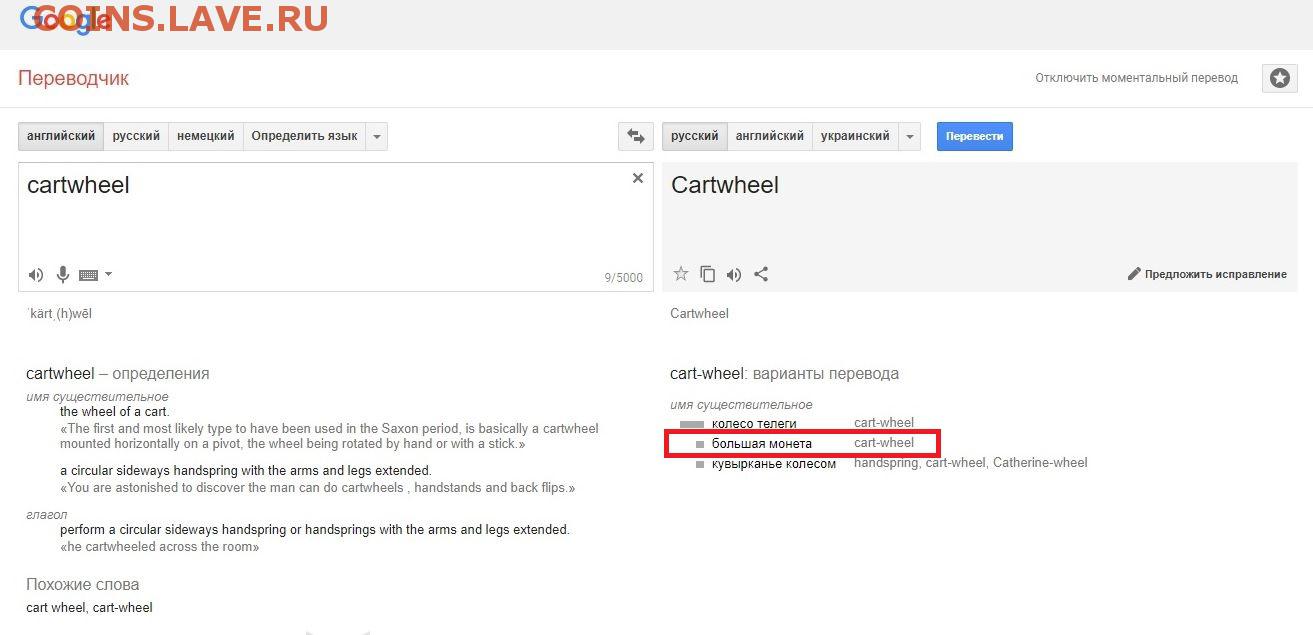Click the phonetic transcription ˈkärtˌ(h)wēl
This screenshot has width=1313, height=635.
[x=60, y=313]
